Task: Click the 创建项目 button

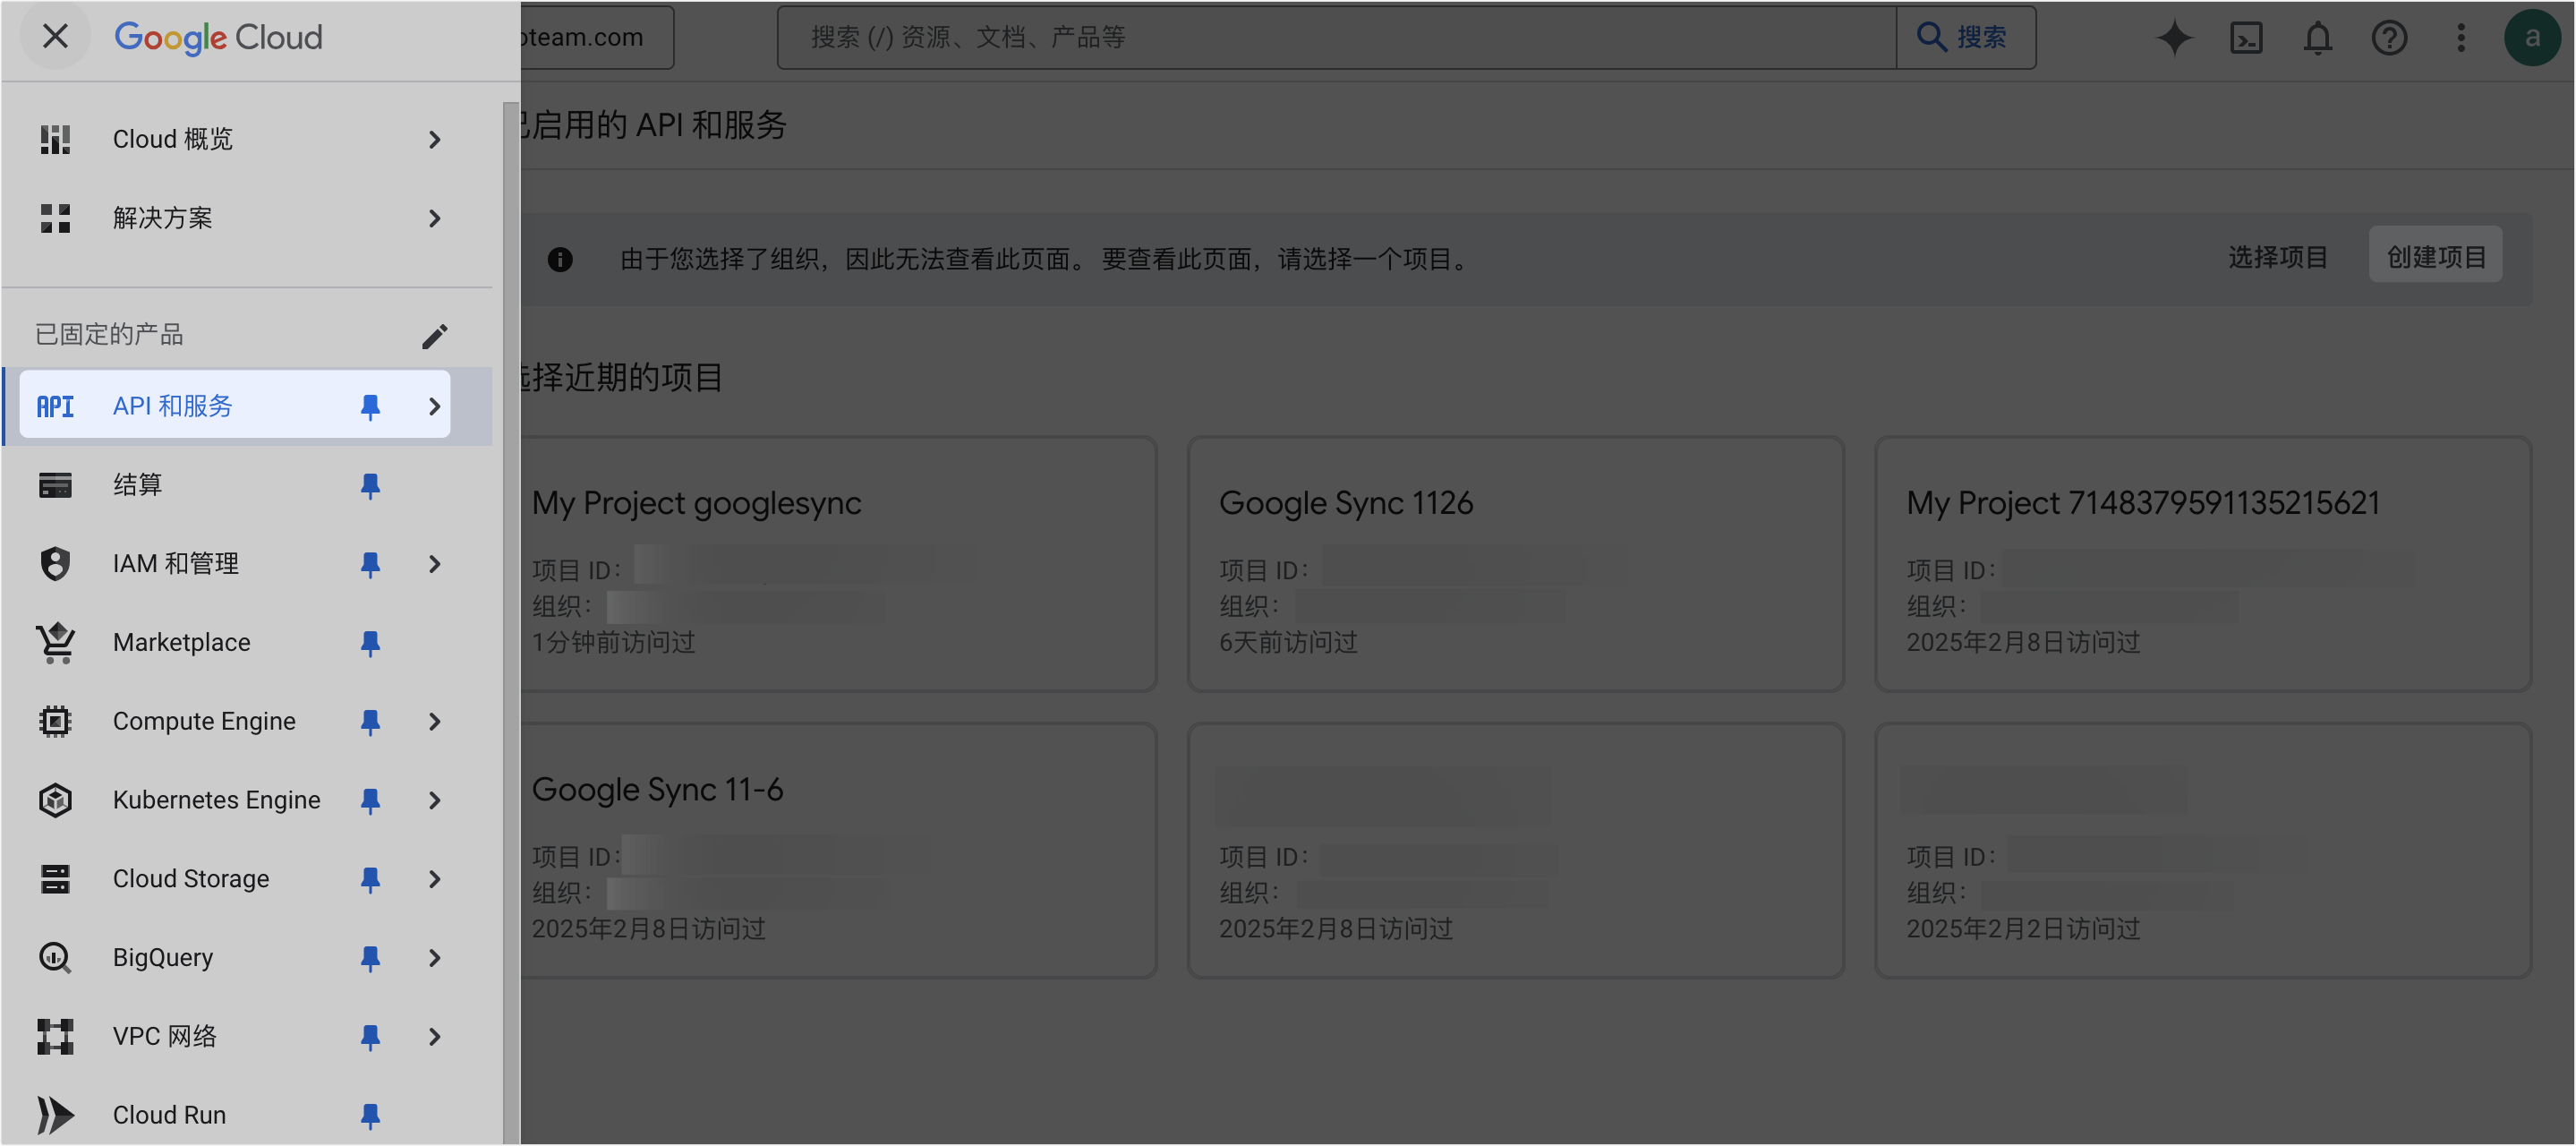Action: point(2436,257)
